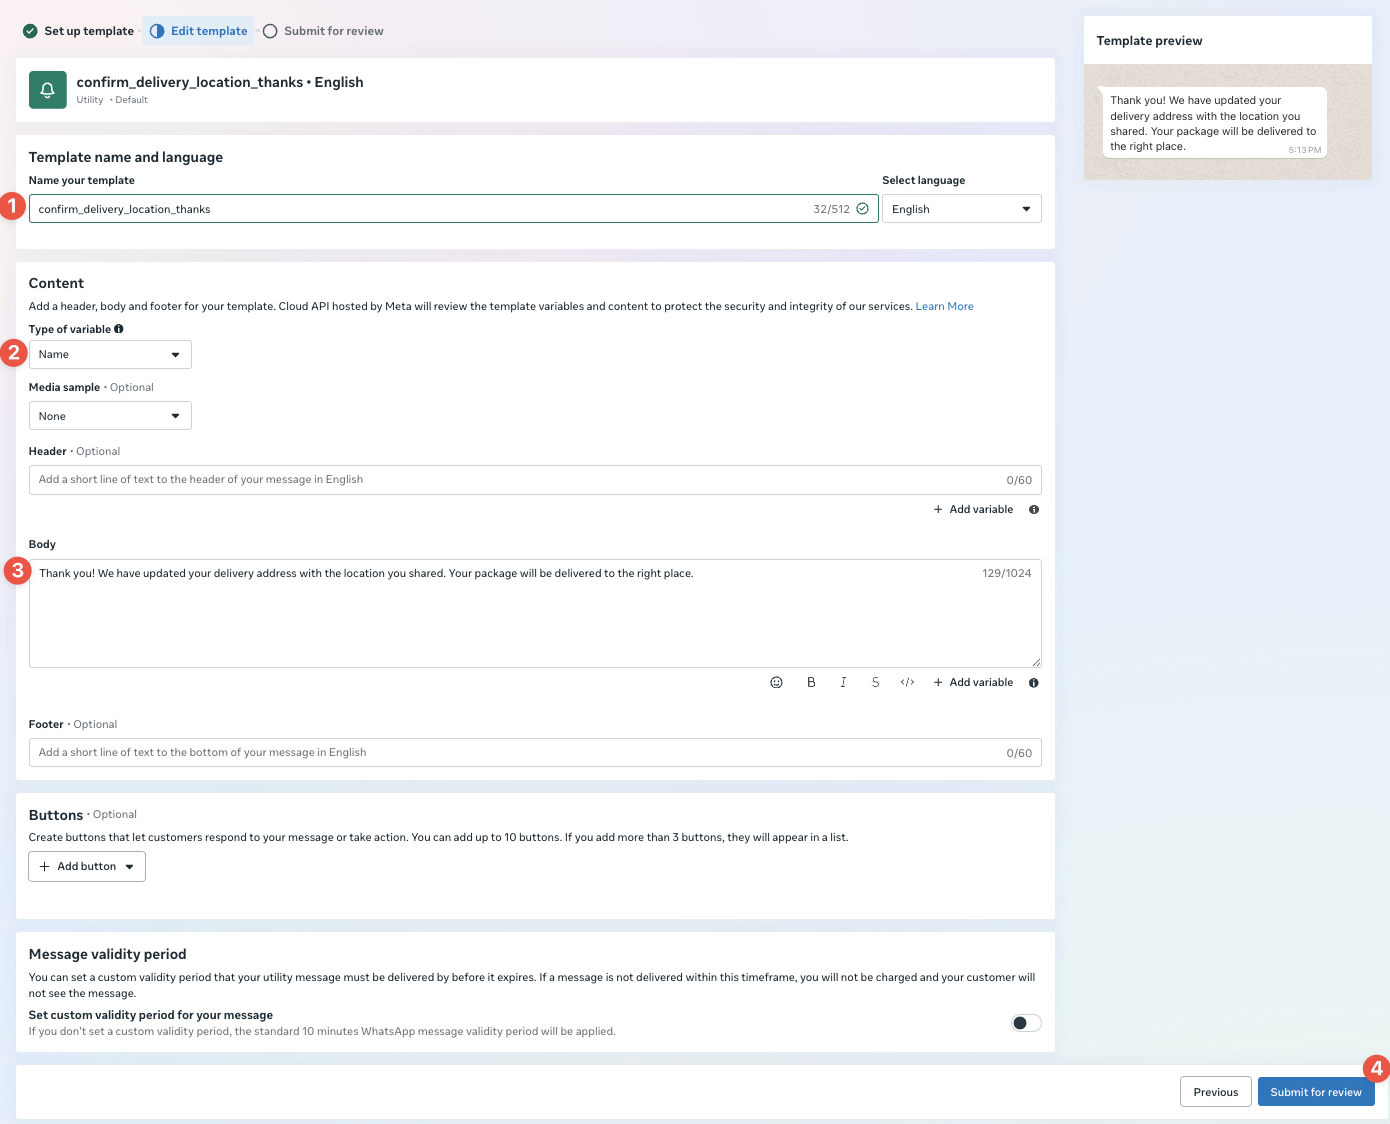
Task: Click the 'Message validity period' heading
Action: click(x=108, y=954)
